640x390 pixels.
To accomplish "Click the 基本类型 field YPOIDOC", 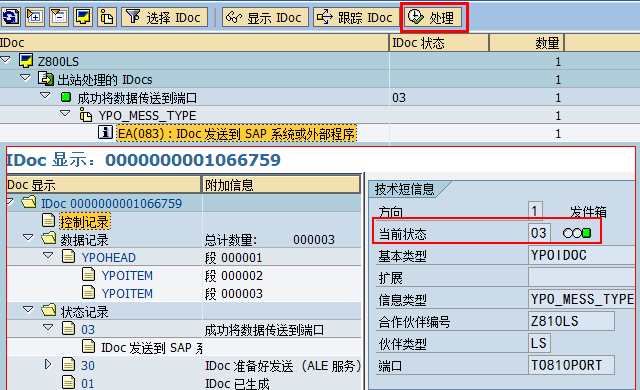I will [581, 255].
